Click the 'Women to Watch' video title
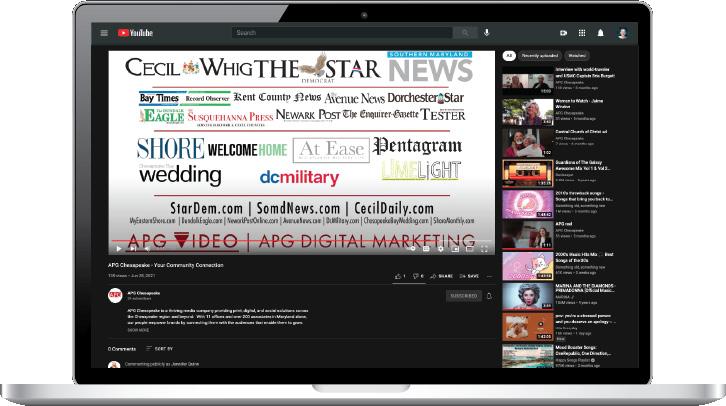The width and height of the screenshot is (726, 406). pyautogui.click(x=579, y=103)
